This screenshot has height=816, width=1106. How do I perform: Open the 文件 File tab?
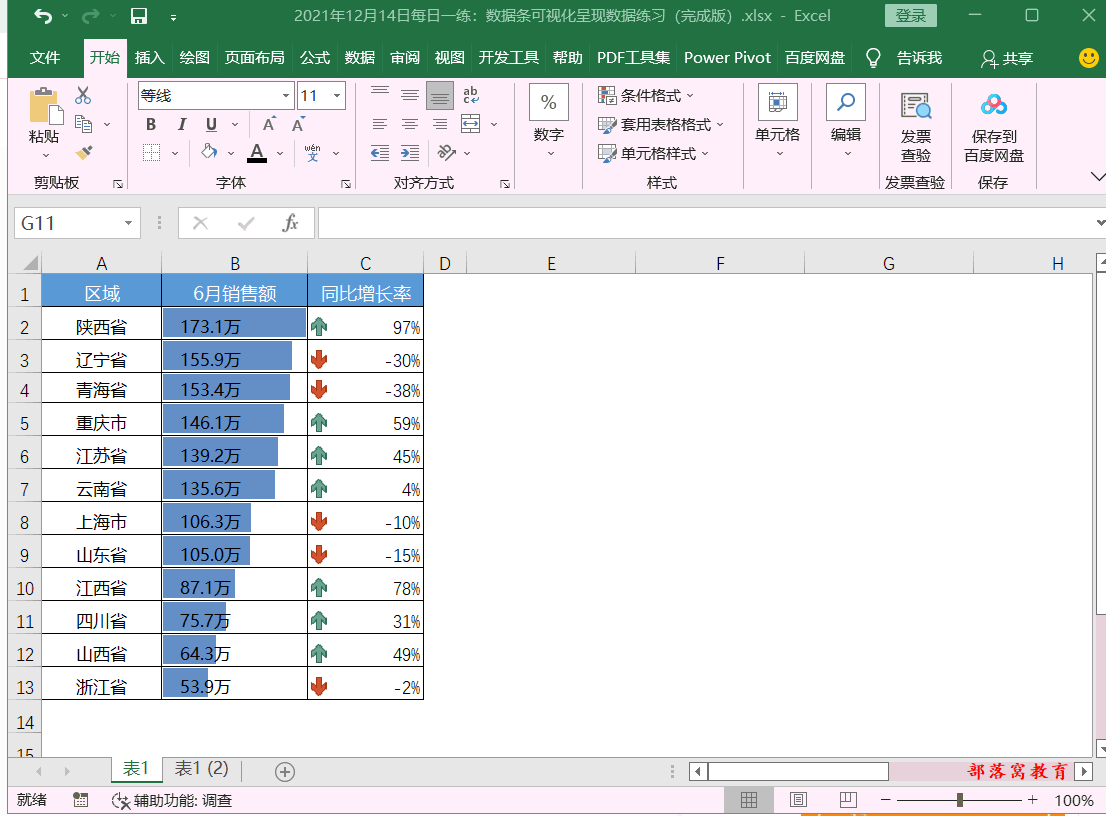click(x=45, y=58)
